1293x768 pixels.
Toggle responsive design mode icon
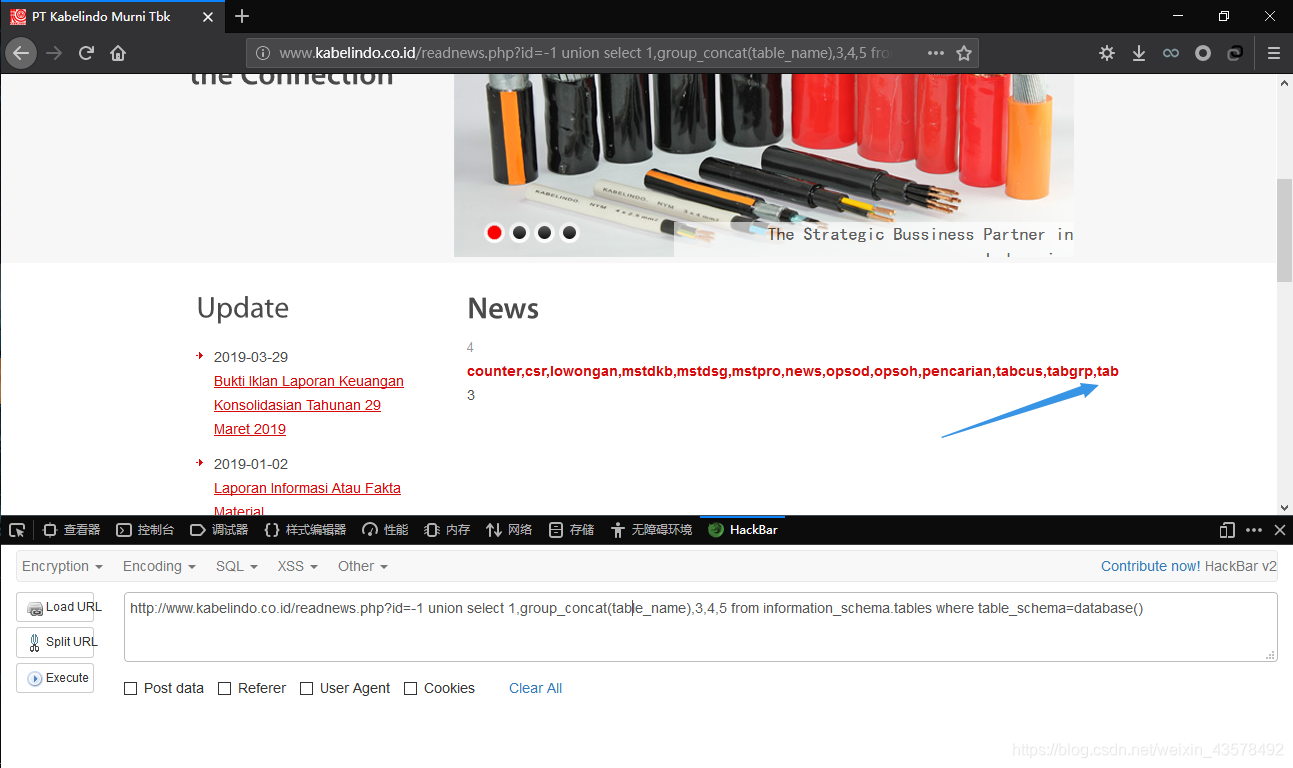click(x=1227, y=530)
